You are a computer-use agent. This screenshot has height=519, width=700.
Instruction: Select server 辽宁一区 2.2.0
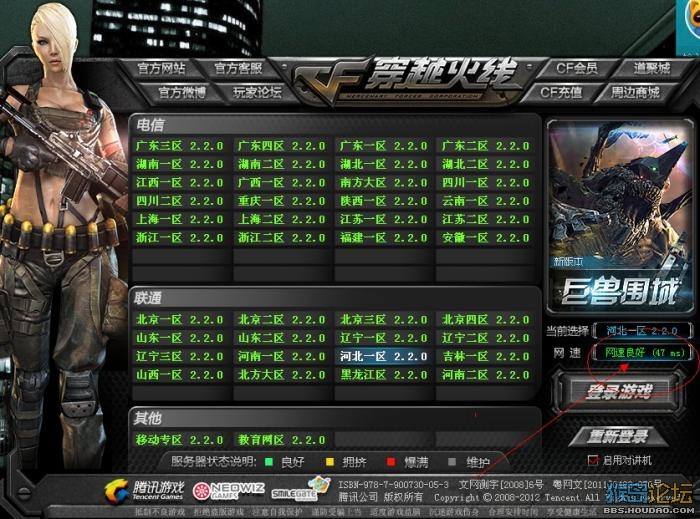point(383,338)
